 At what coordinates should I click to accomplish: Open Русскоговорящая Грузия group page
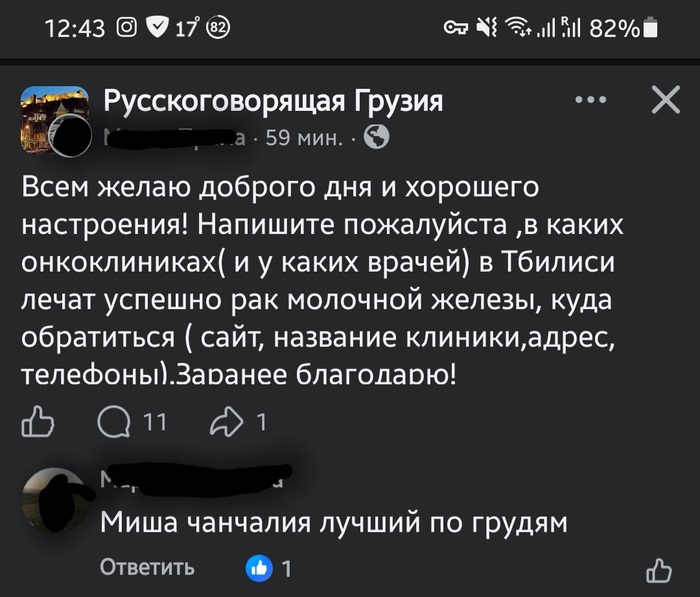tap(273, 101)
